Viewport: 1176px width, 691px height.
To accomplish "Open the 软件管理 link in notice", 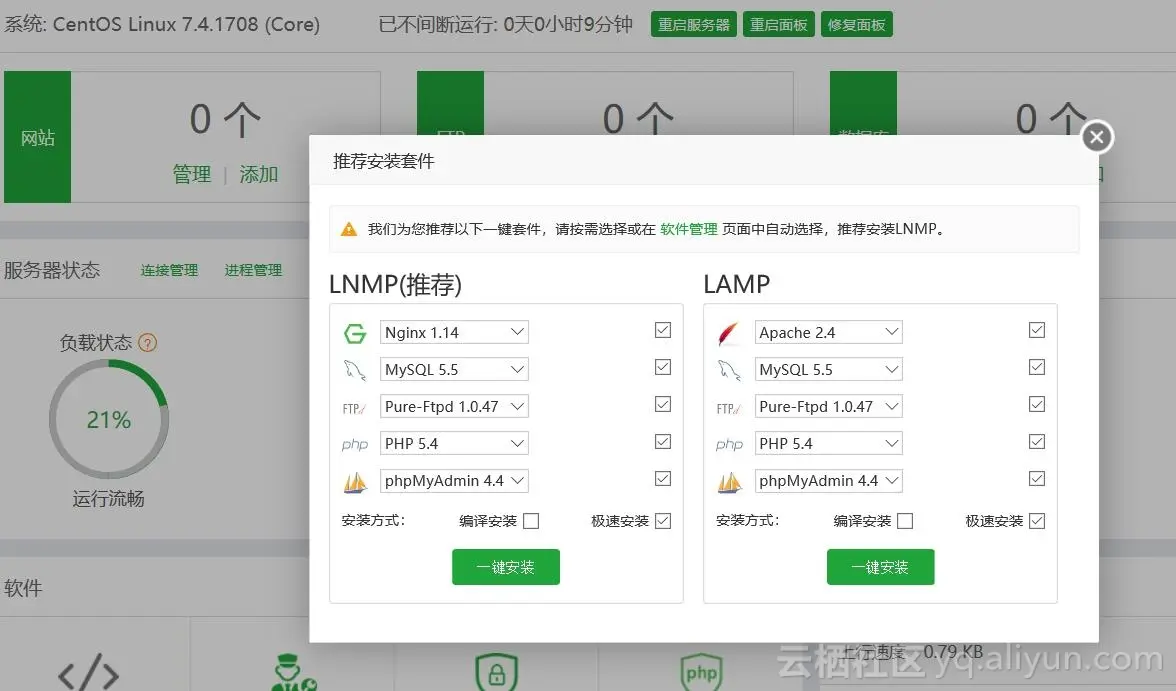I will pyautogui.click(x=688, y=229).
